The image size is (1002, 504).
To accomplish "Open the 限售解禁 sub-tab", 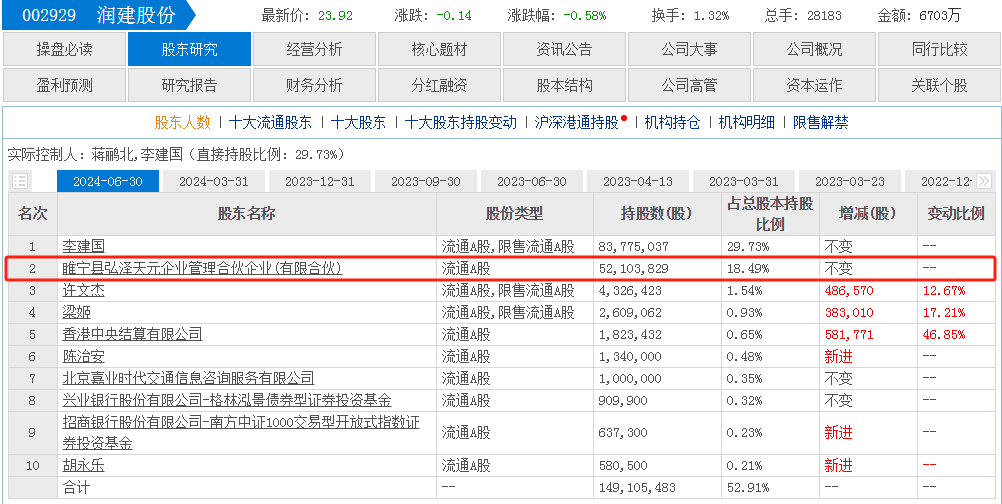I will click(x=820, y=123).
